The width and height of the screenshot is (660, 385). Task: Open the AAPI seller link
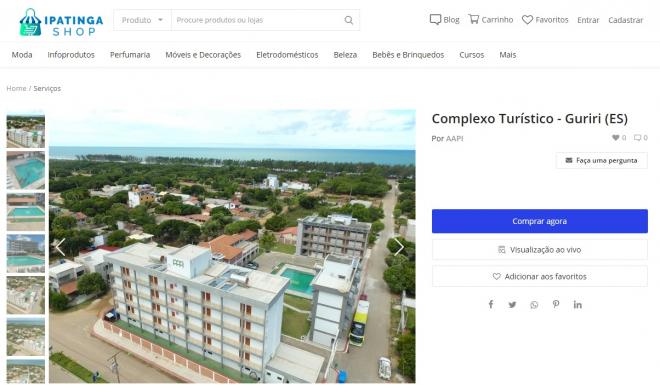coord(455,138)
